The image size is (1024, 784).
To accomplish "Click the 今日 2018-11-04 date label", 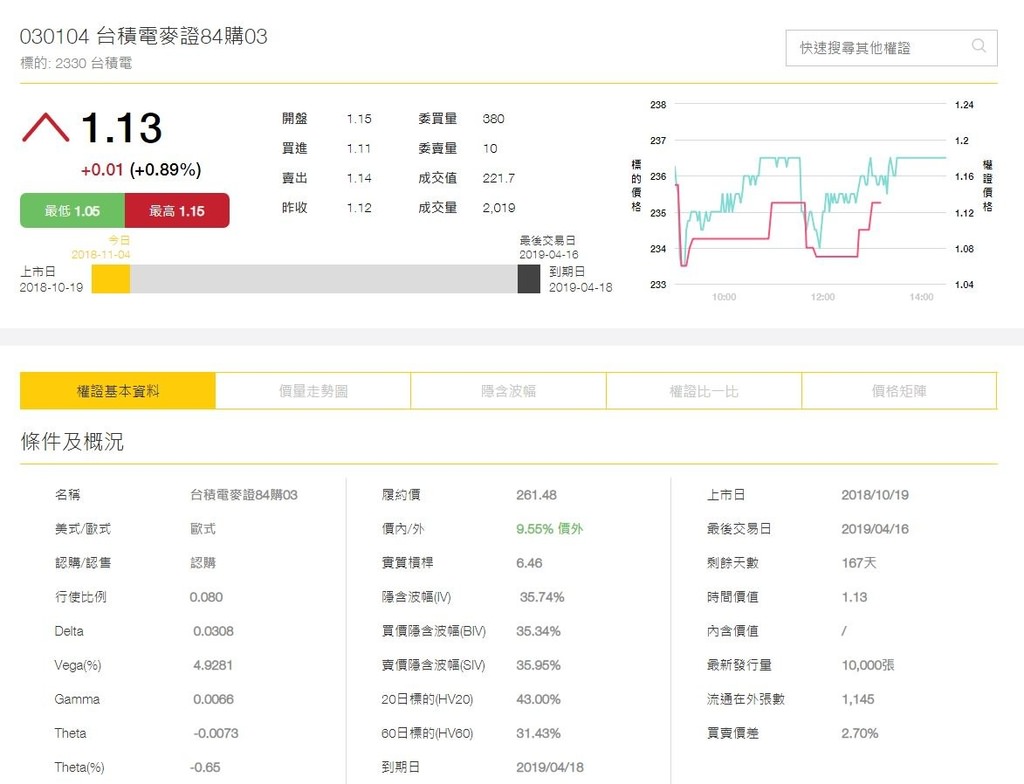I will tap(101, 248).
